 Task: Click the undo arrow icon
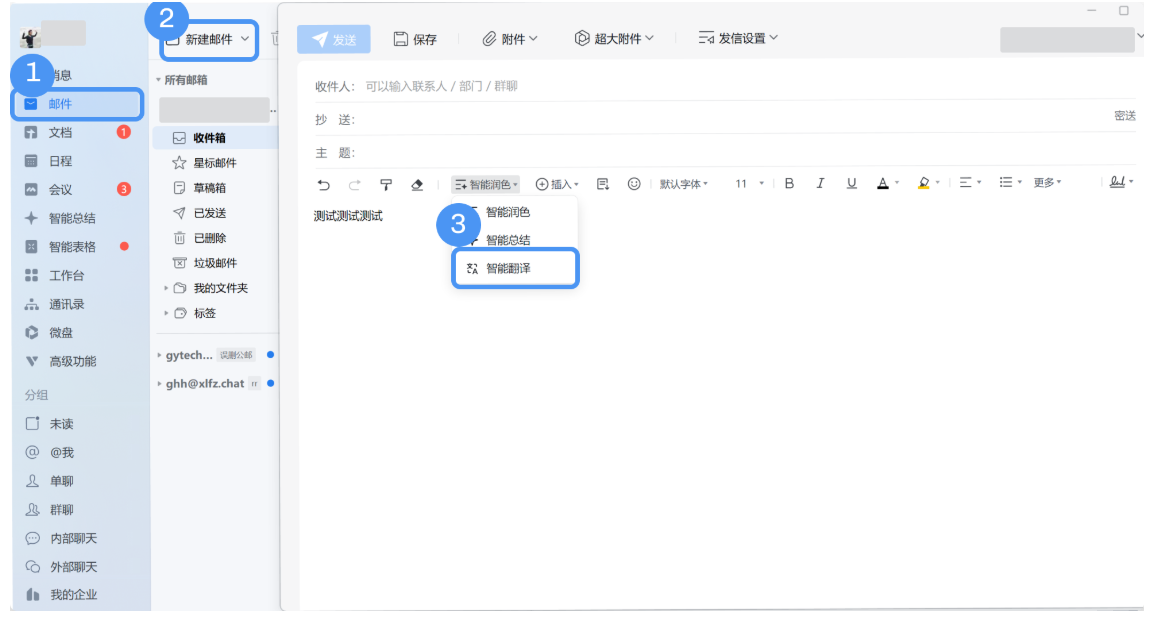click(x=321, y=183)
